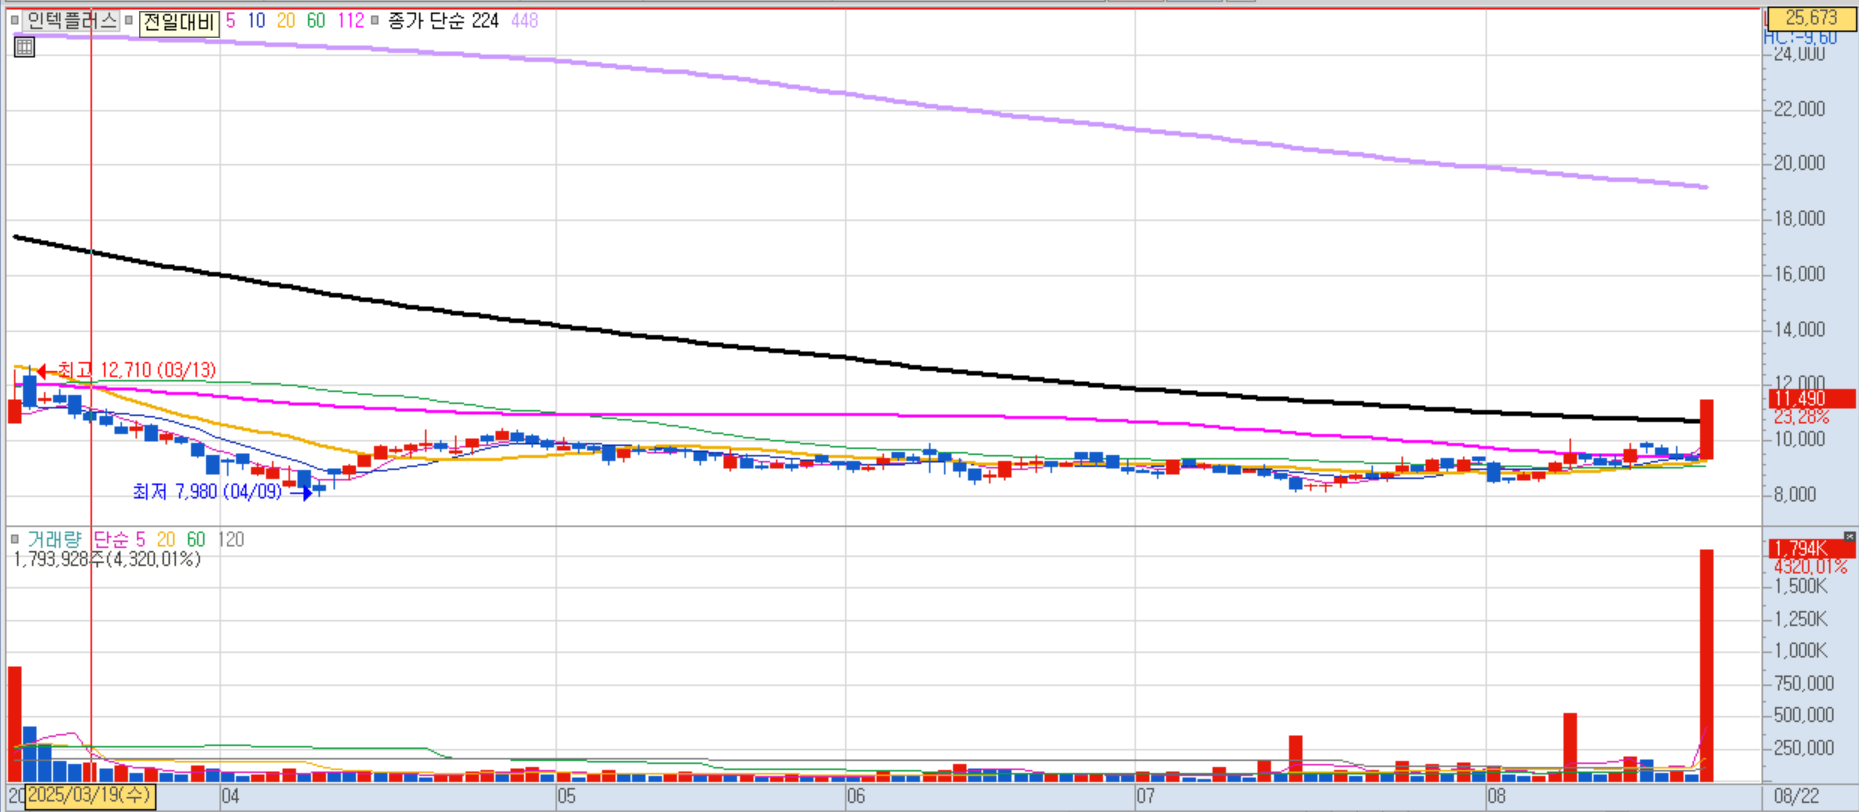This screenshot has width=1859, height=812.
Task: Select the green 60 price moving average legend
Action: click(x=316, y=20)
